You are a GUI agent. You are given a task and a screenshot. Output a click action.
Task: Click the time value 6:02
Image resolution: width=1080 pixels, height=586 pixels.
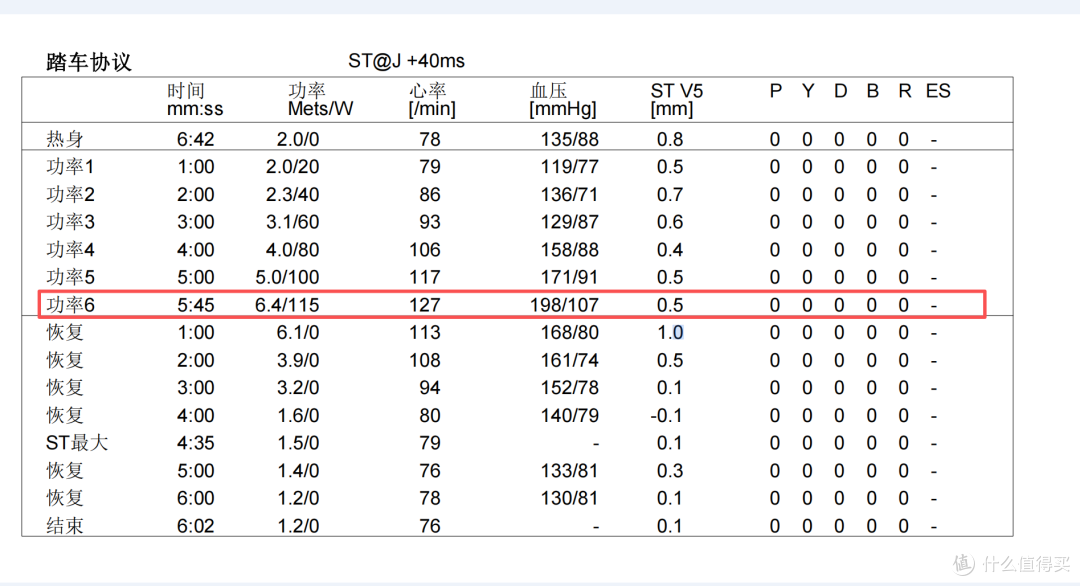coord(196,526)
